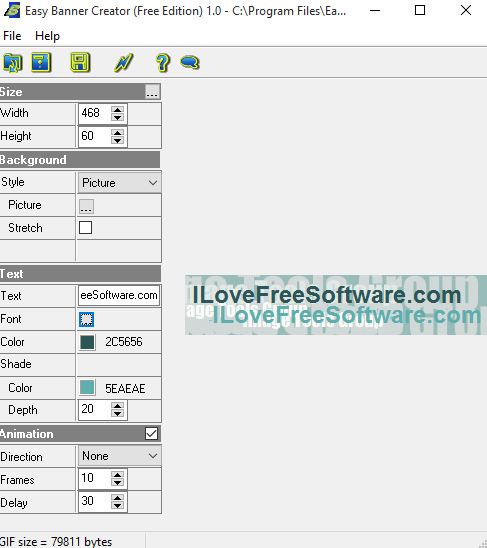
Task: Maximize the Easy Banner Creator window
Action: (420, 10)
